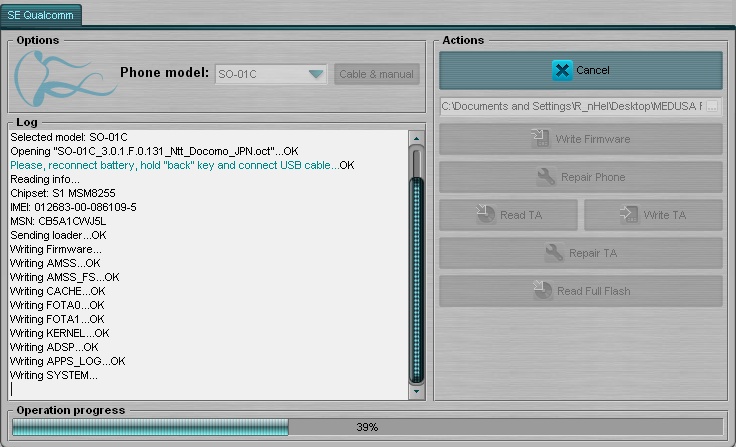The image size is (736, 447).
Task: Click the teal 'Please, reconnect battery' log line
Action: 182,165
